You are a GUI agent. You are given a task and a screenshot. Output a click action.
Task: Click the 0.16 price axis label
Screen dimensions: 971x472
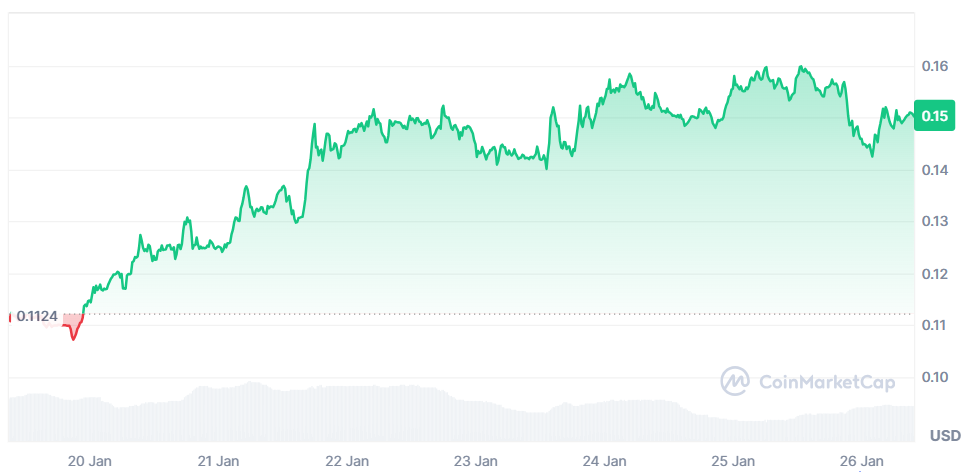tap(935, 66)
